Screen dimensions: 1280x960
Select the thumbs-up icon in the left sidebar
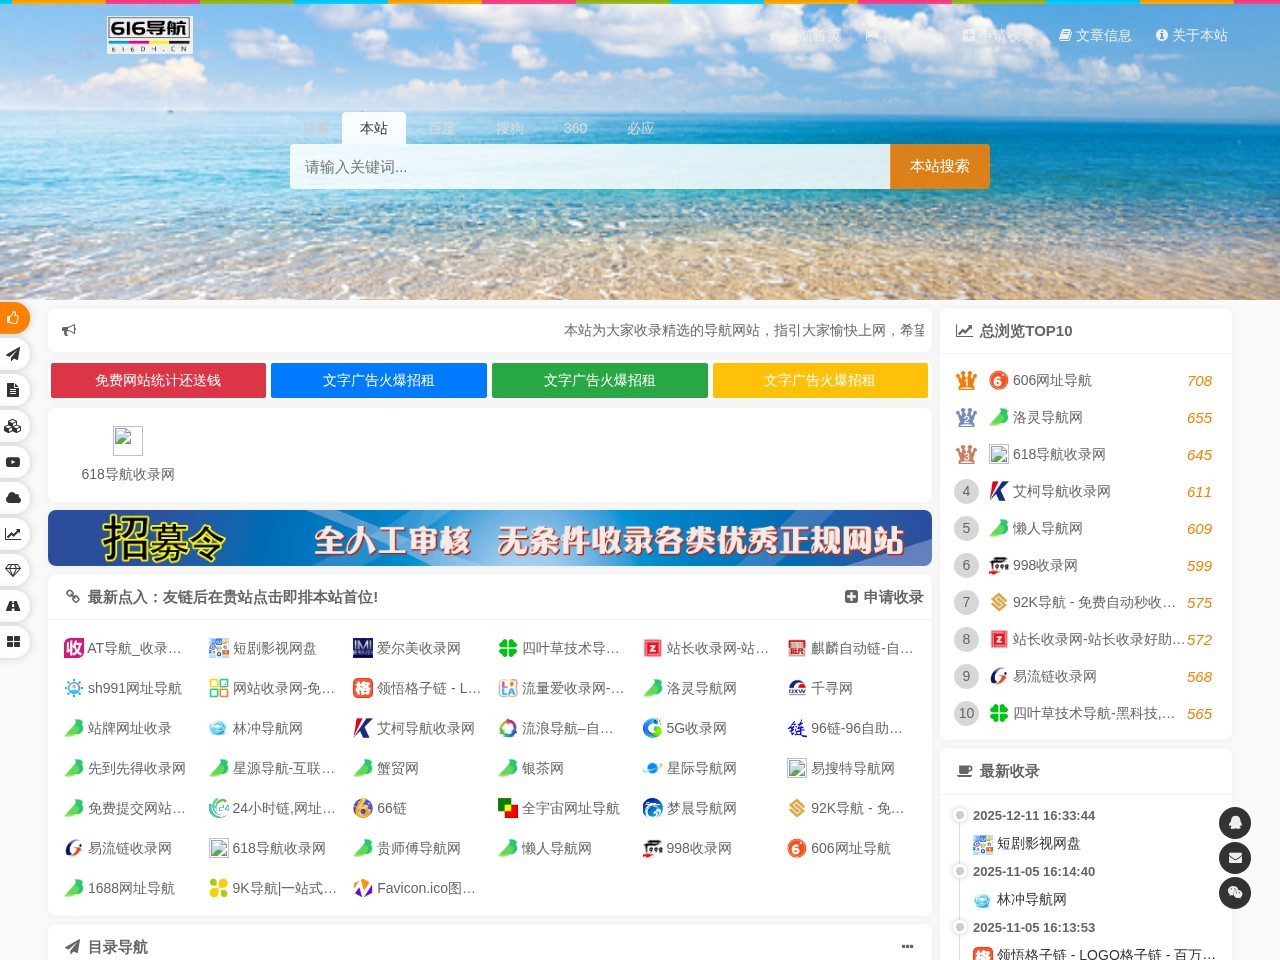pyautogui.click(x=13, y=317)
